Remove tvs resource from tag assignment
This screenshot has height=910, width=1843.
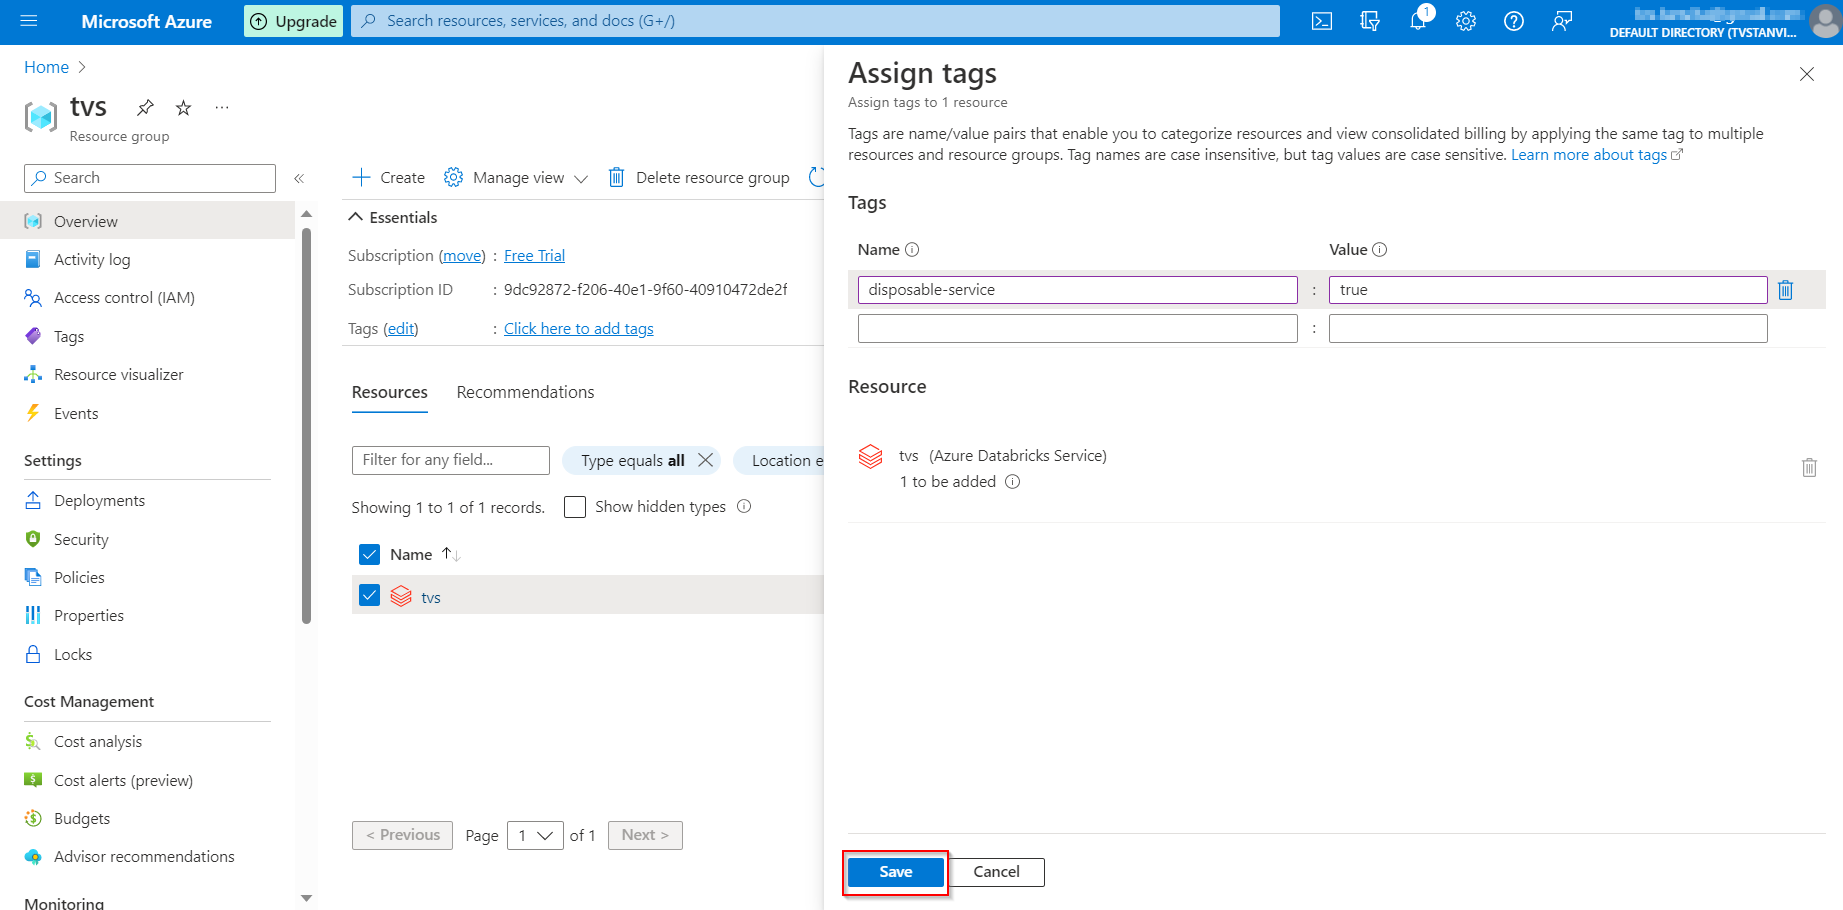[x=1809, y=467]
